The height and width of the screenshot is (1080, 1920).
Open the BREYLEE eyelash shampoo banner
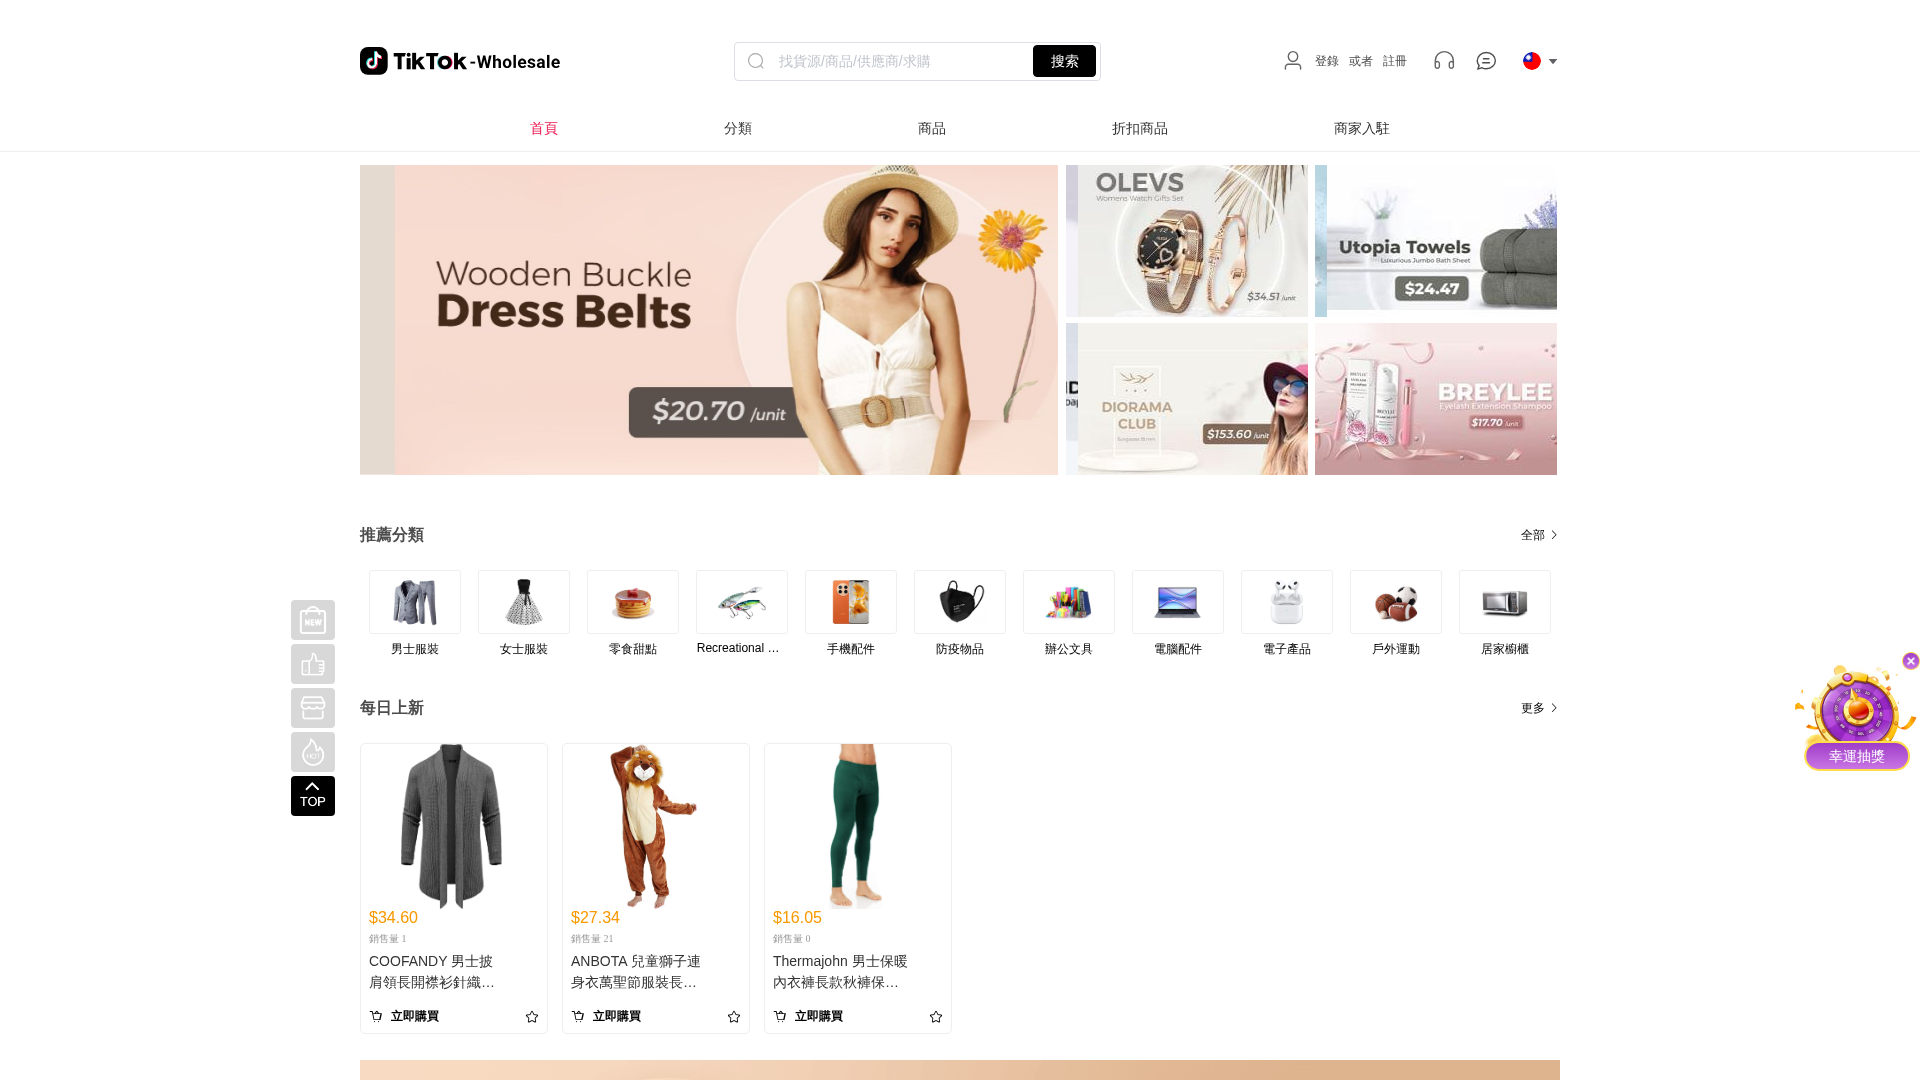(1436, 399)
